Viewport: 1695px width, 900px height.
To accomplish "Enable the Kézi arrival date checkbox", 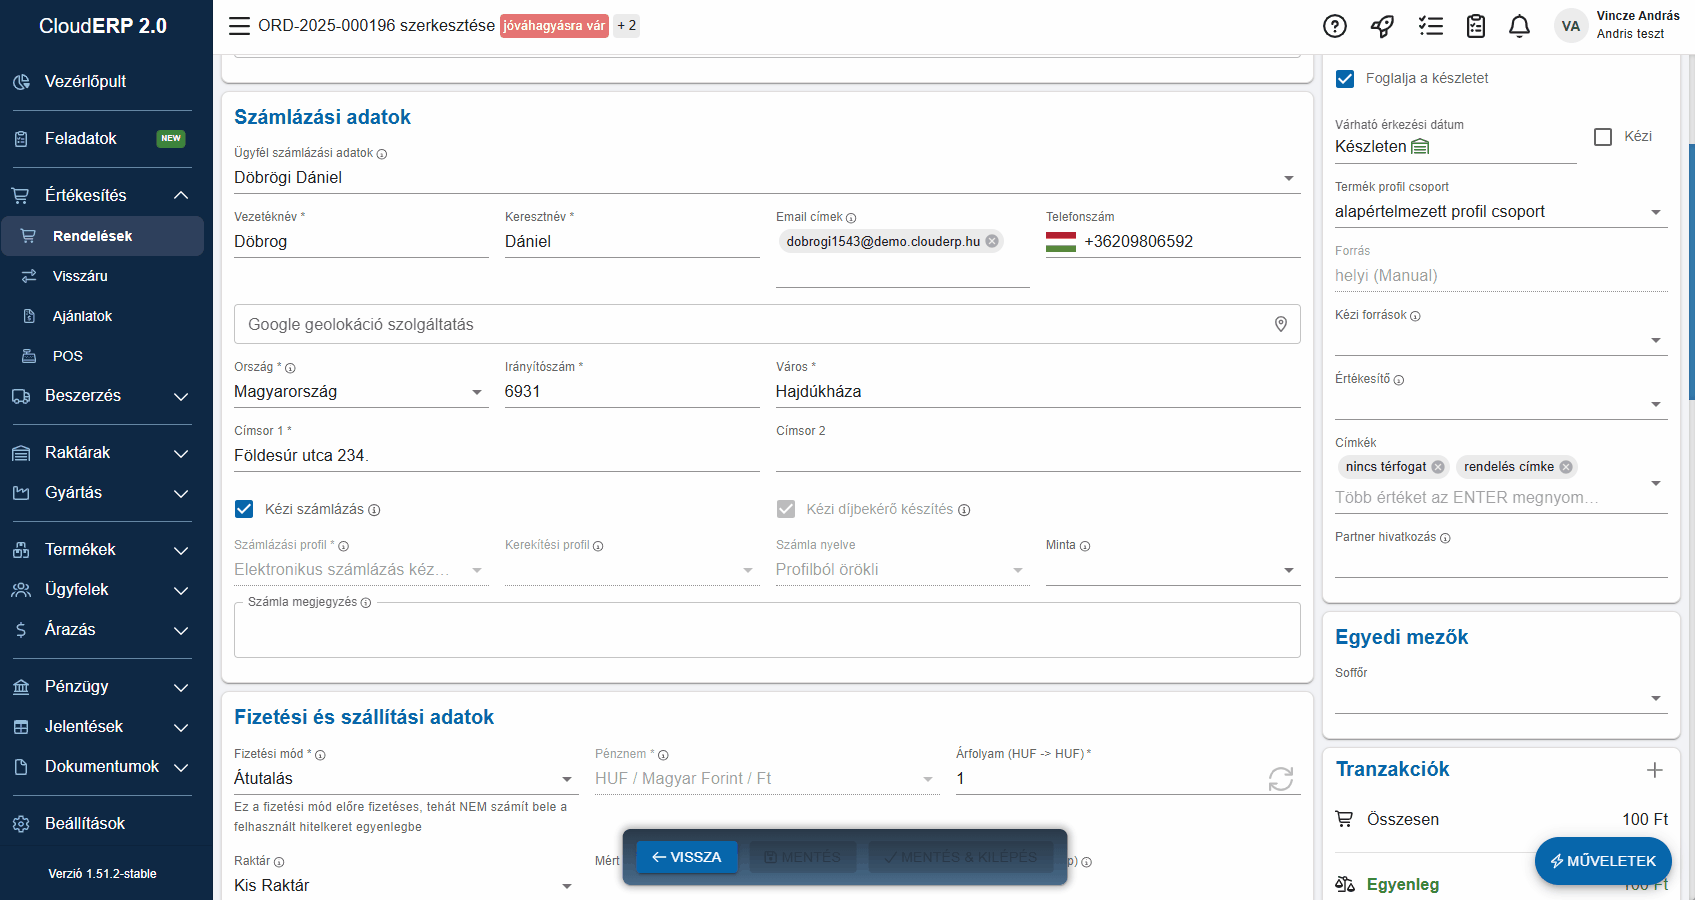I will pos(1602,137).
